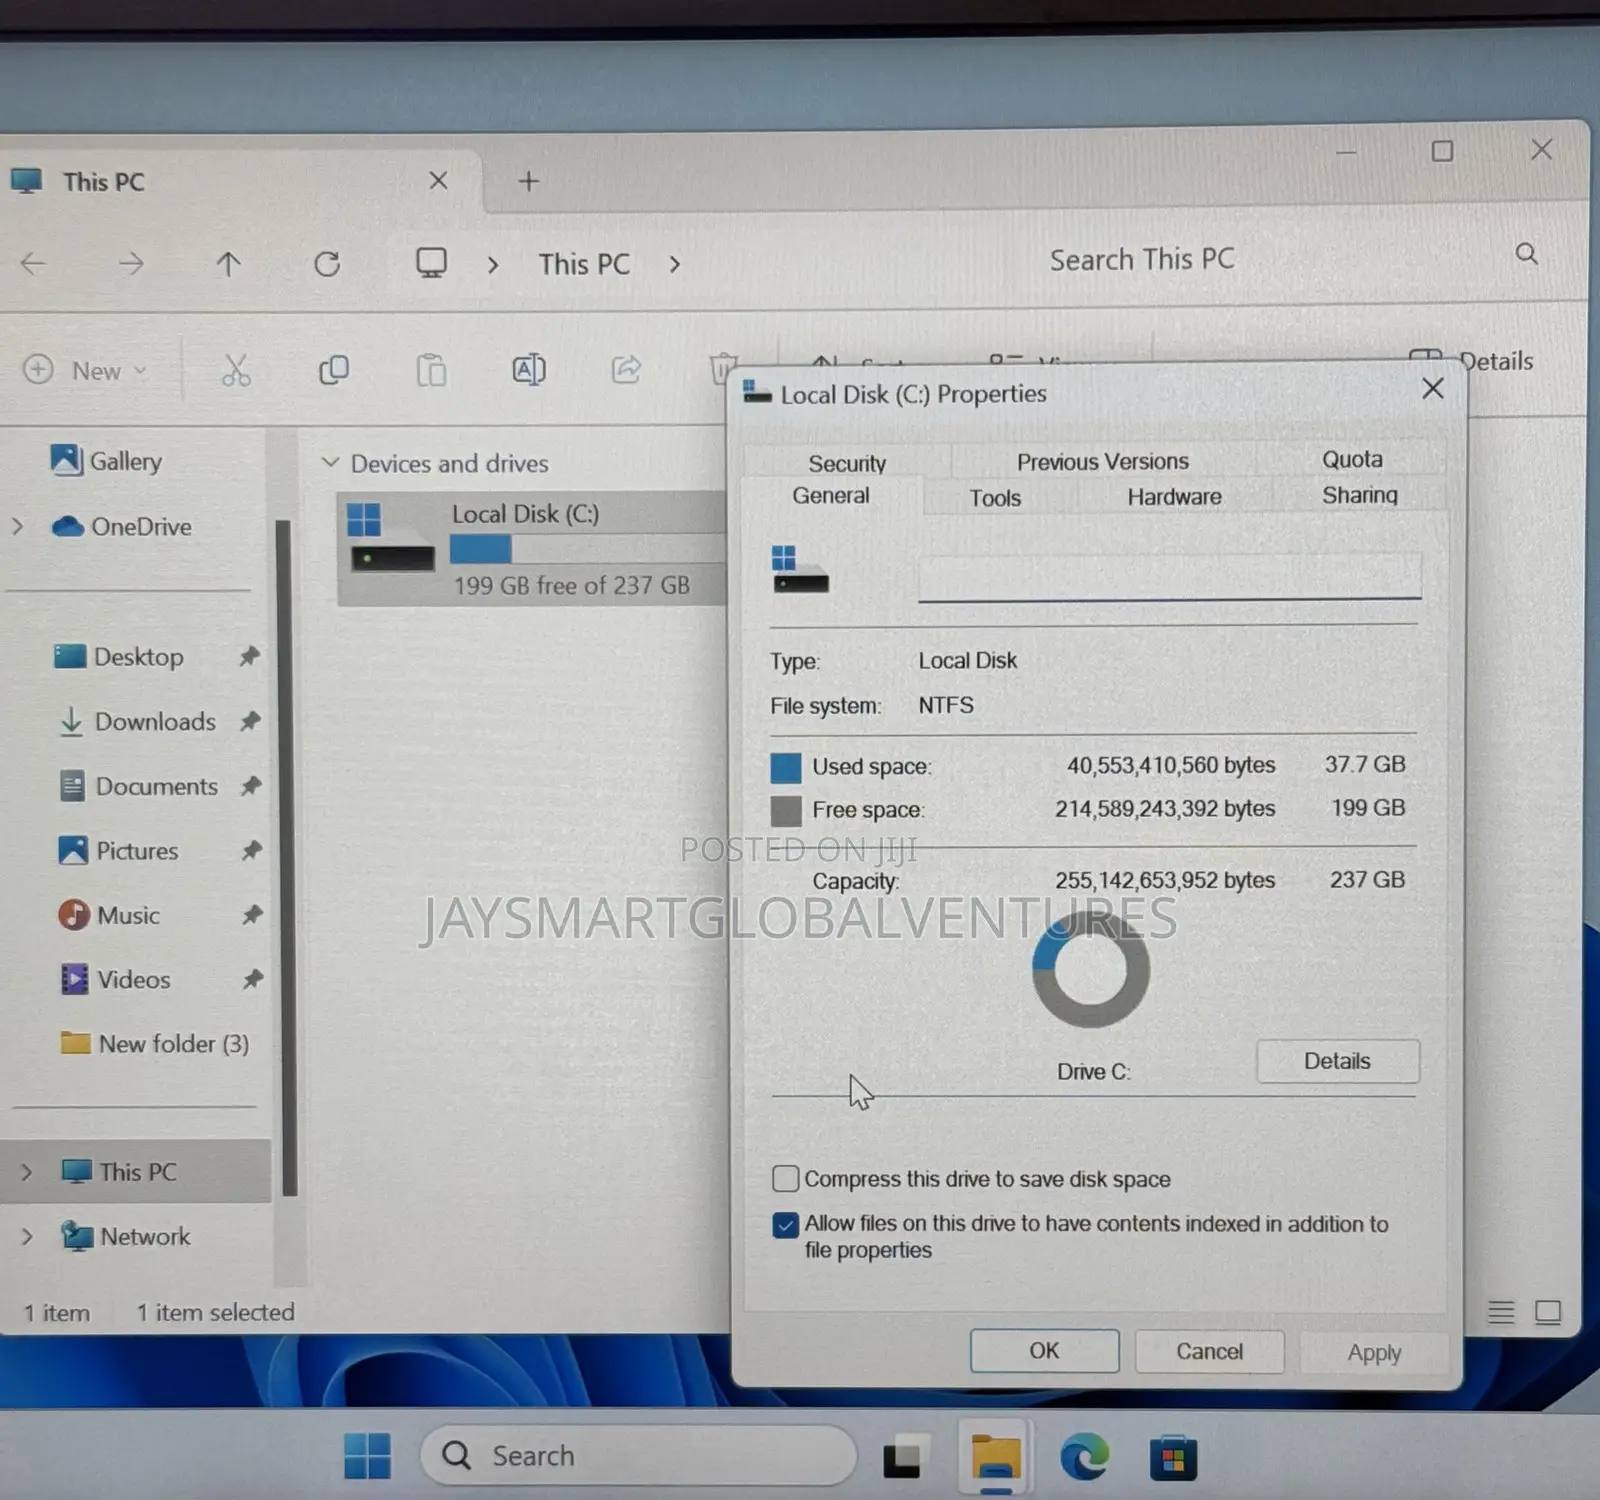Collapse the Devices and drives group
The height and width of the screenshot is (1500, 1600).
point(330,463)
